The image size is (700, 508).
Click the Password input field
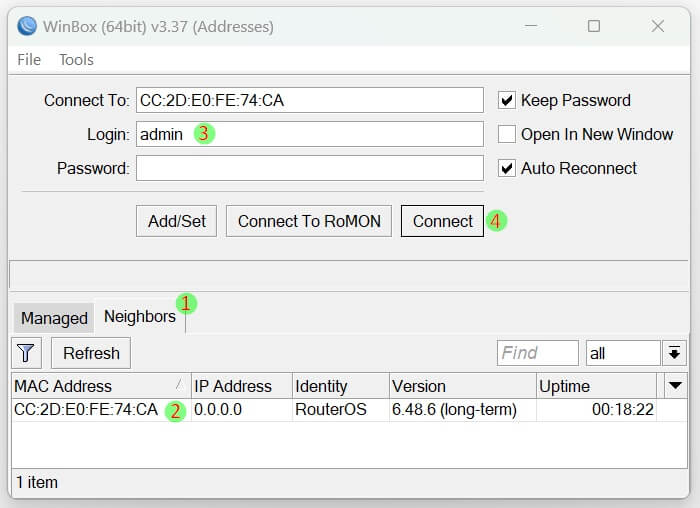pos(309,168)
